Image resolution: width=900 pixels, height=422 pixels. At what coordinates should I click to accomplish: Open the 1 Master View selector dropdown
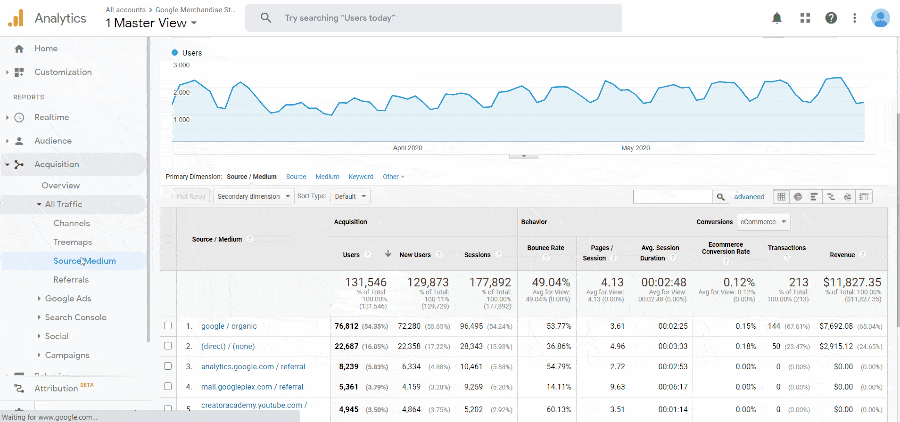(152, 23)
